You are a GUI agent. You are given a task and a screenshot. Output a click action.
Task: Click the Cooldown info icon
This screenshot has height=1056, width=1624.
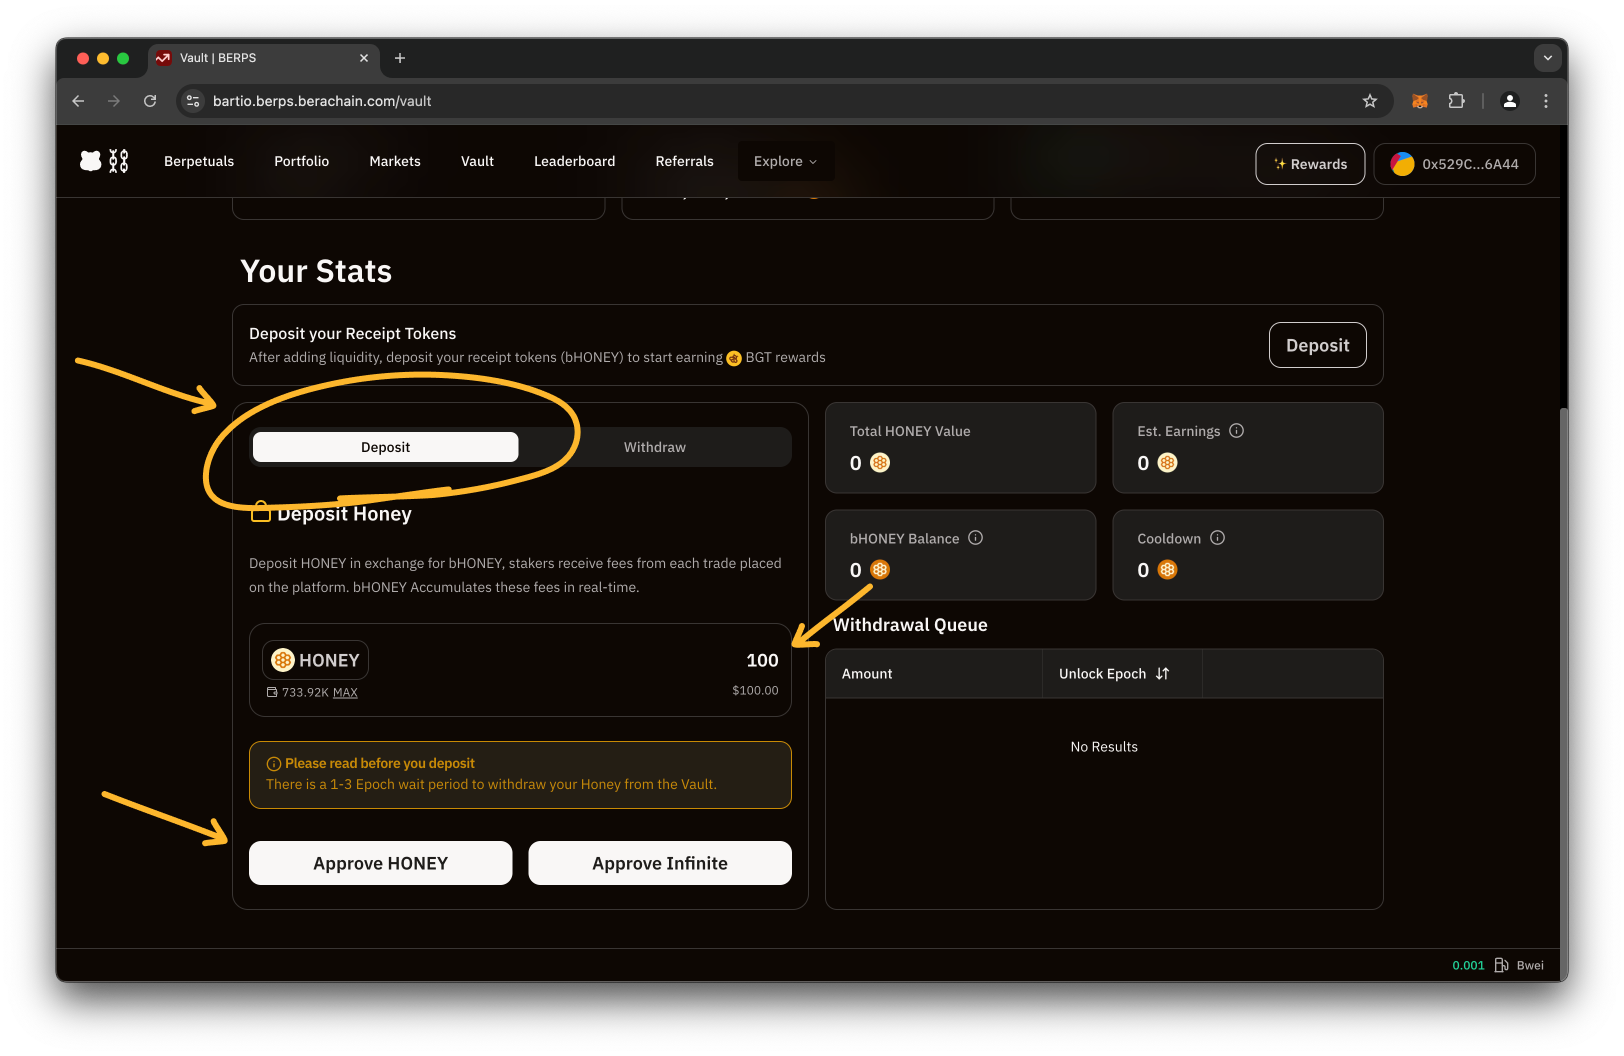[1218, 538]
